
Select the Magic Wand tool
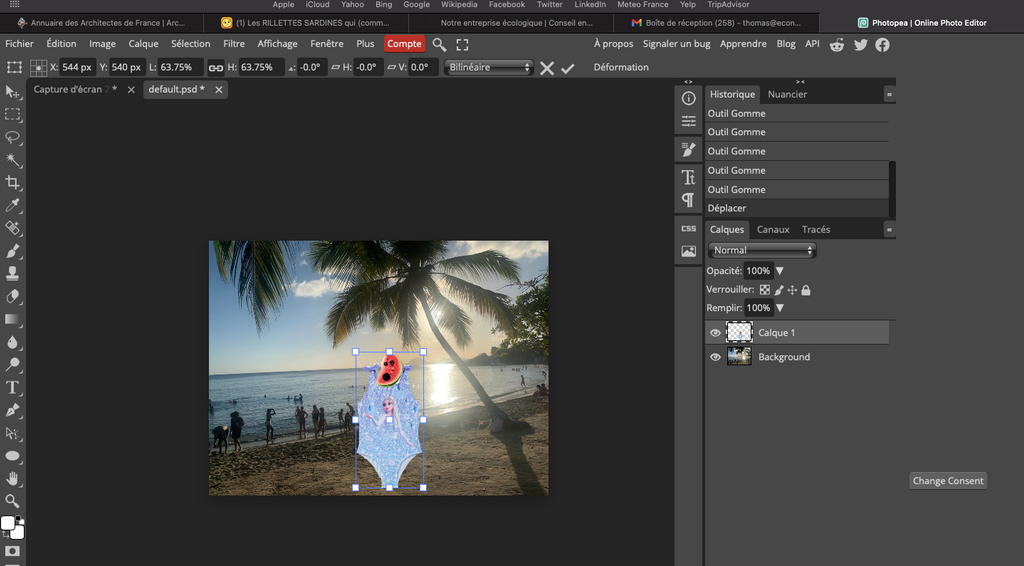coord(13,160)
